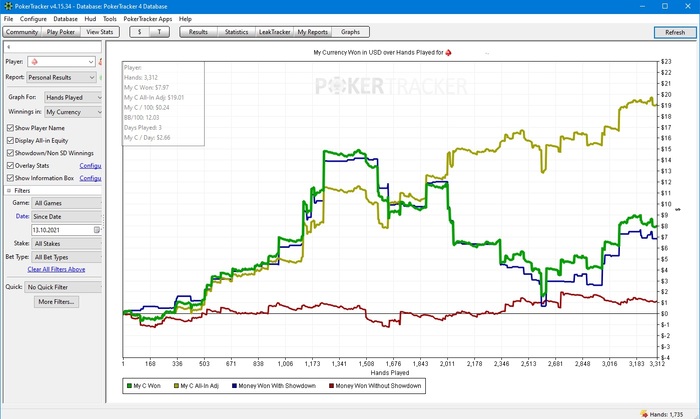The image size is (700, 419).
Task: Open the Graphs view
Action: point(350,32)
